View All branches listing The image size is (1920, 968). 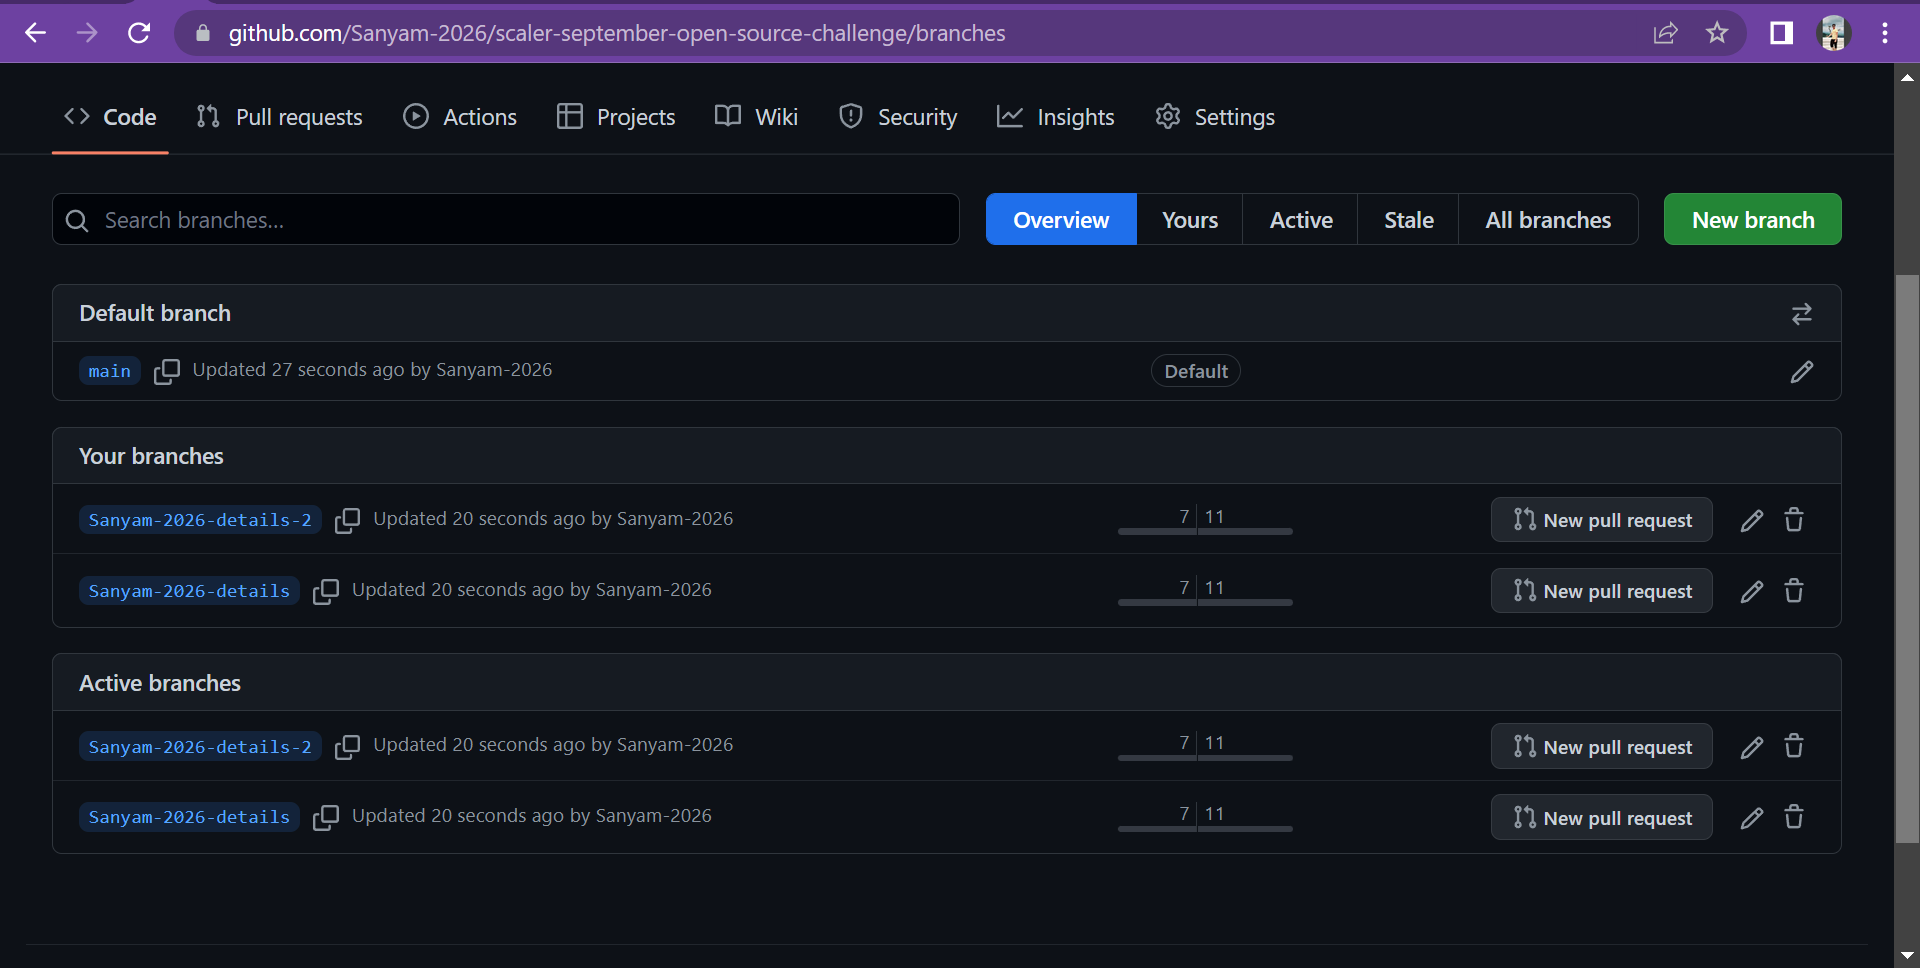click(x=1548, y=219)
